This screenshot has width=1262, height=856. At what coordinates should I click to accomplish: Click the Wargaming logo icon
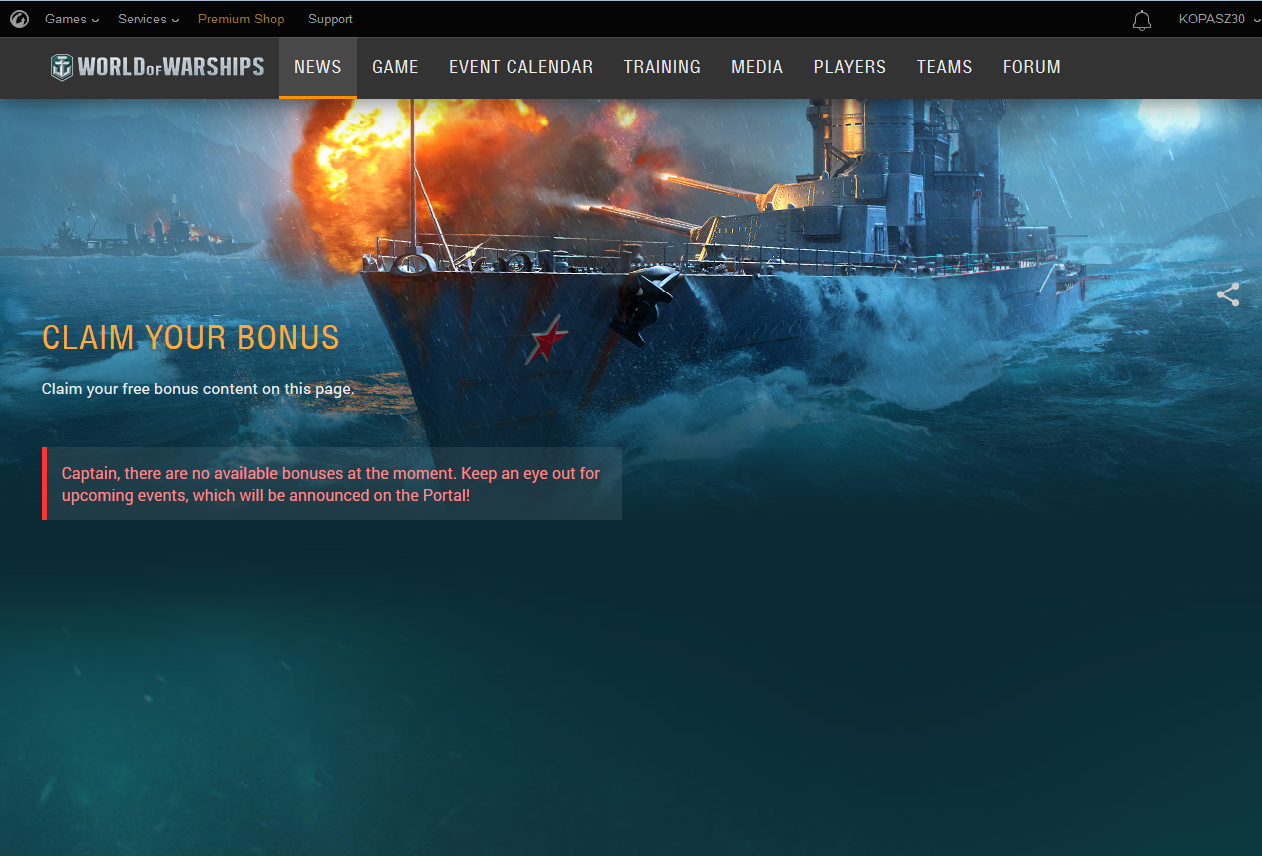tap(20, 19)
